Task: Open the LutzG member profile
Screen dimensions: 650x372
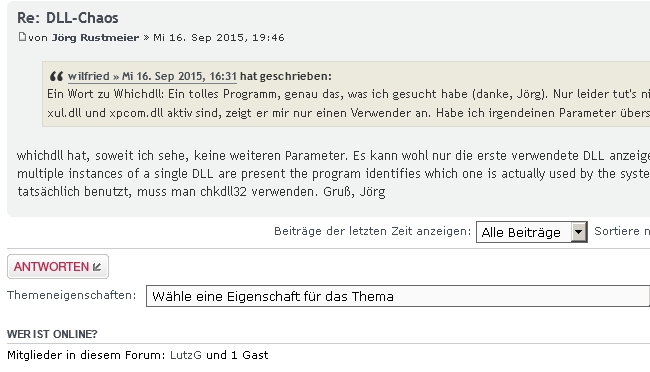Action: click(x=186, y=355)
